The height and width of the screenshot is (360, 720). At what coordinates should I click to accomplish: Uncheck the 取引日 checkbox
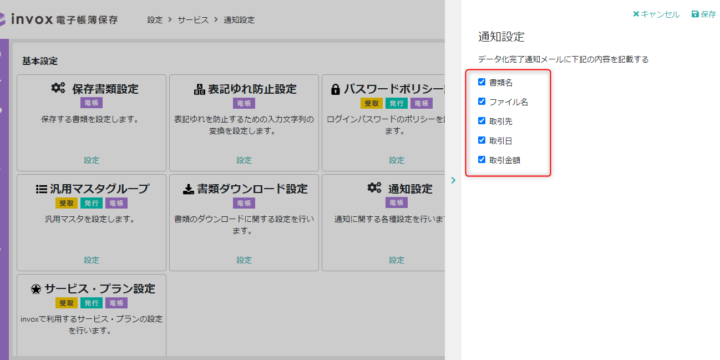pos(482,140)
